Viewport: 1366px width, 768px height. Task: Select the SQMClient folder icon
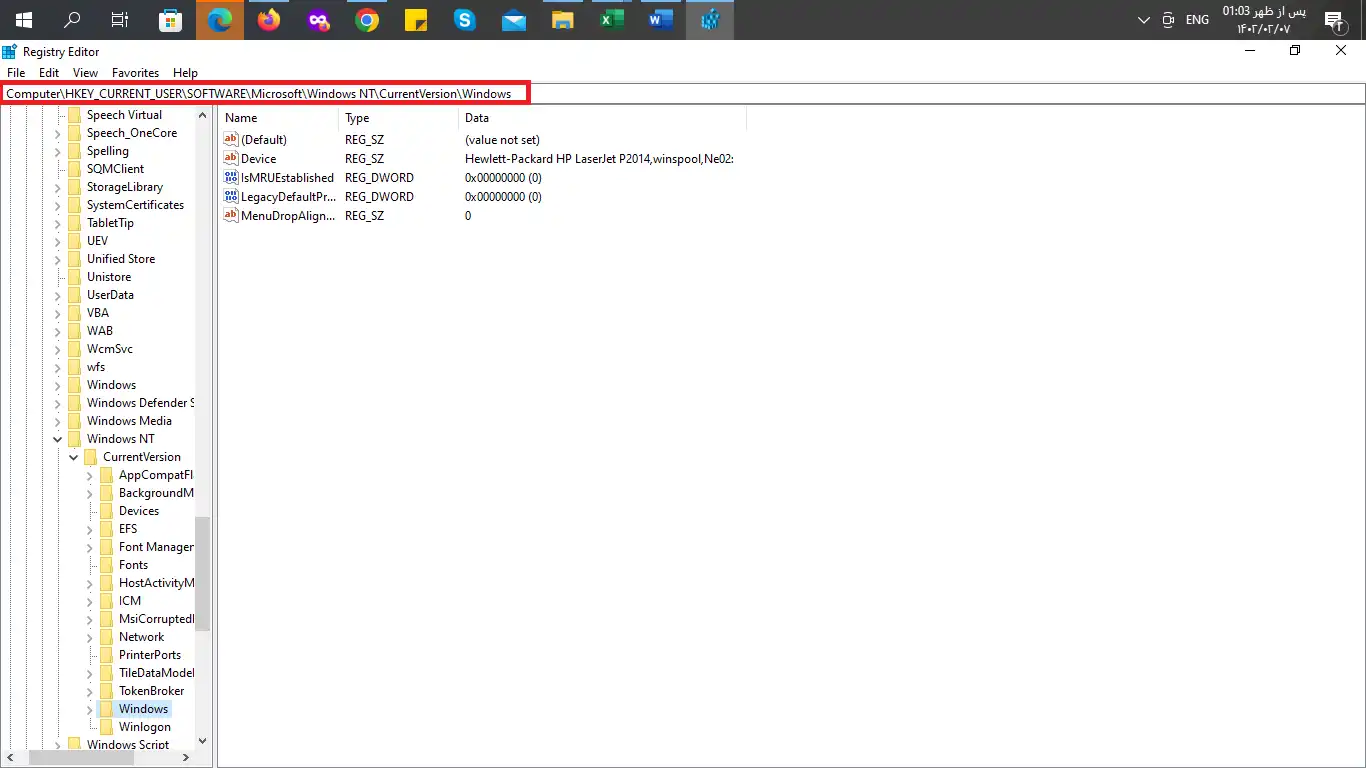coord(74,169)
